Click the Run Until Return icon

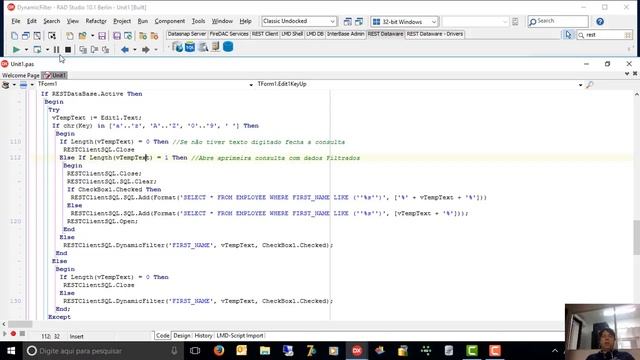point(106,50)
